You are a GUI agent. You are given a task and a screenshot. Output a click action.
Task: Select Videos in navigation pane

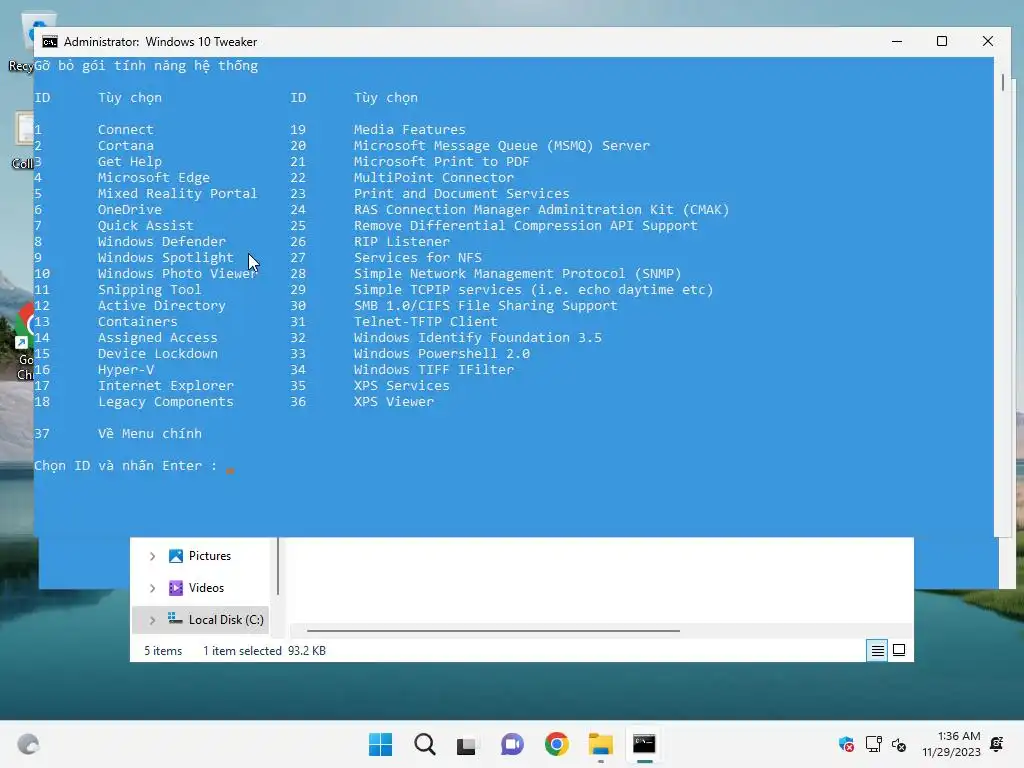point(206,588)
